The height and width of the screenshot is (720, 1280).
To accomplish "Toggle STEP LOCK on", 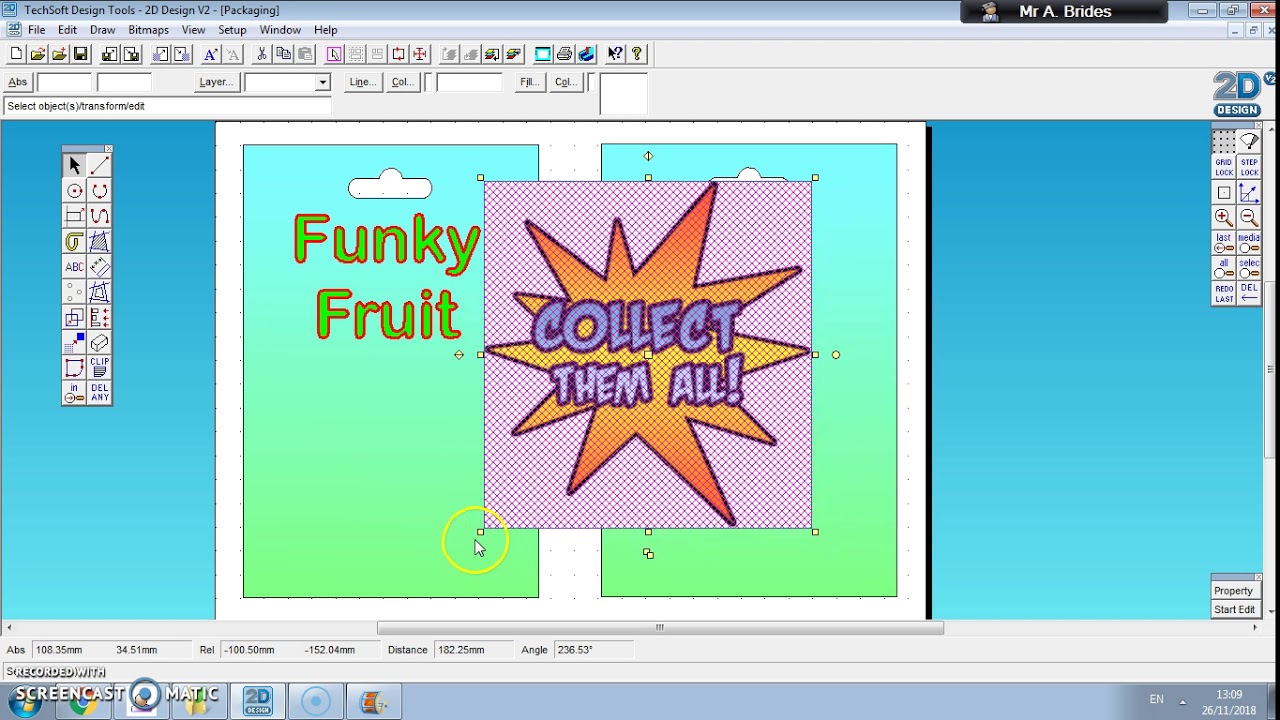I will [1249, 167].
